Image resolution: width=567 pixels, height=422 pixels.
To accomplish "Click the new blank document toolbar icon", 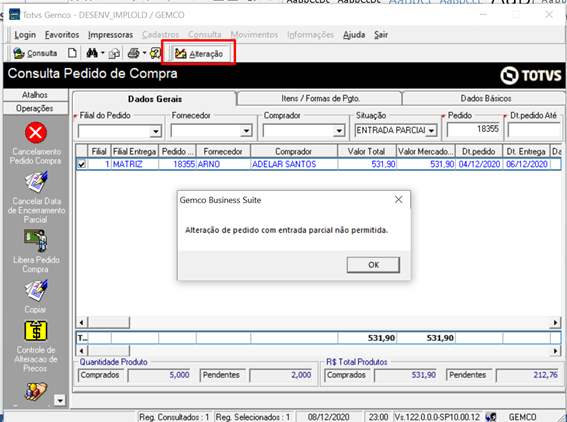I will pyautogui.click(x=72, y=53).
